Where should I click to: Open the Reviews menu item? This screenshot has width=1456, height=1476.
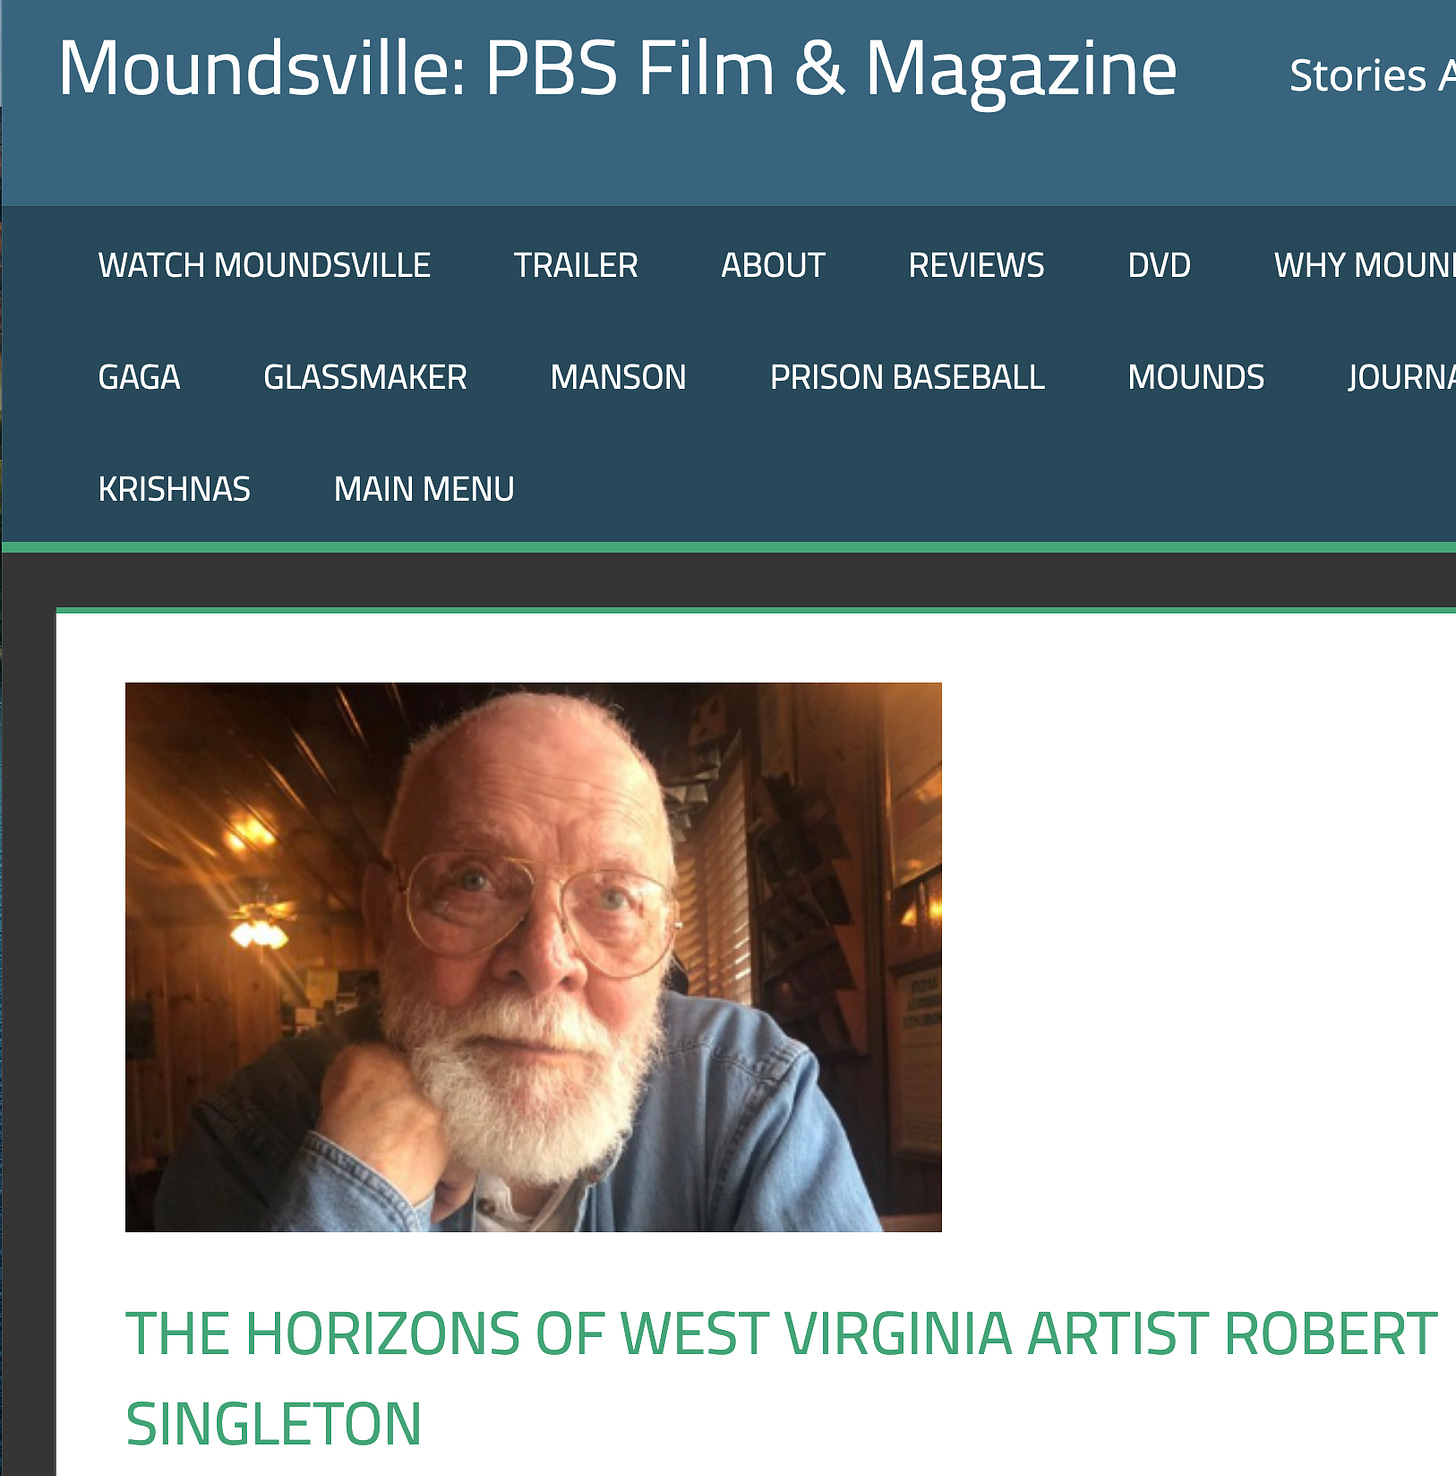coord(976,265)
